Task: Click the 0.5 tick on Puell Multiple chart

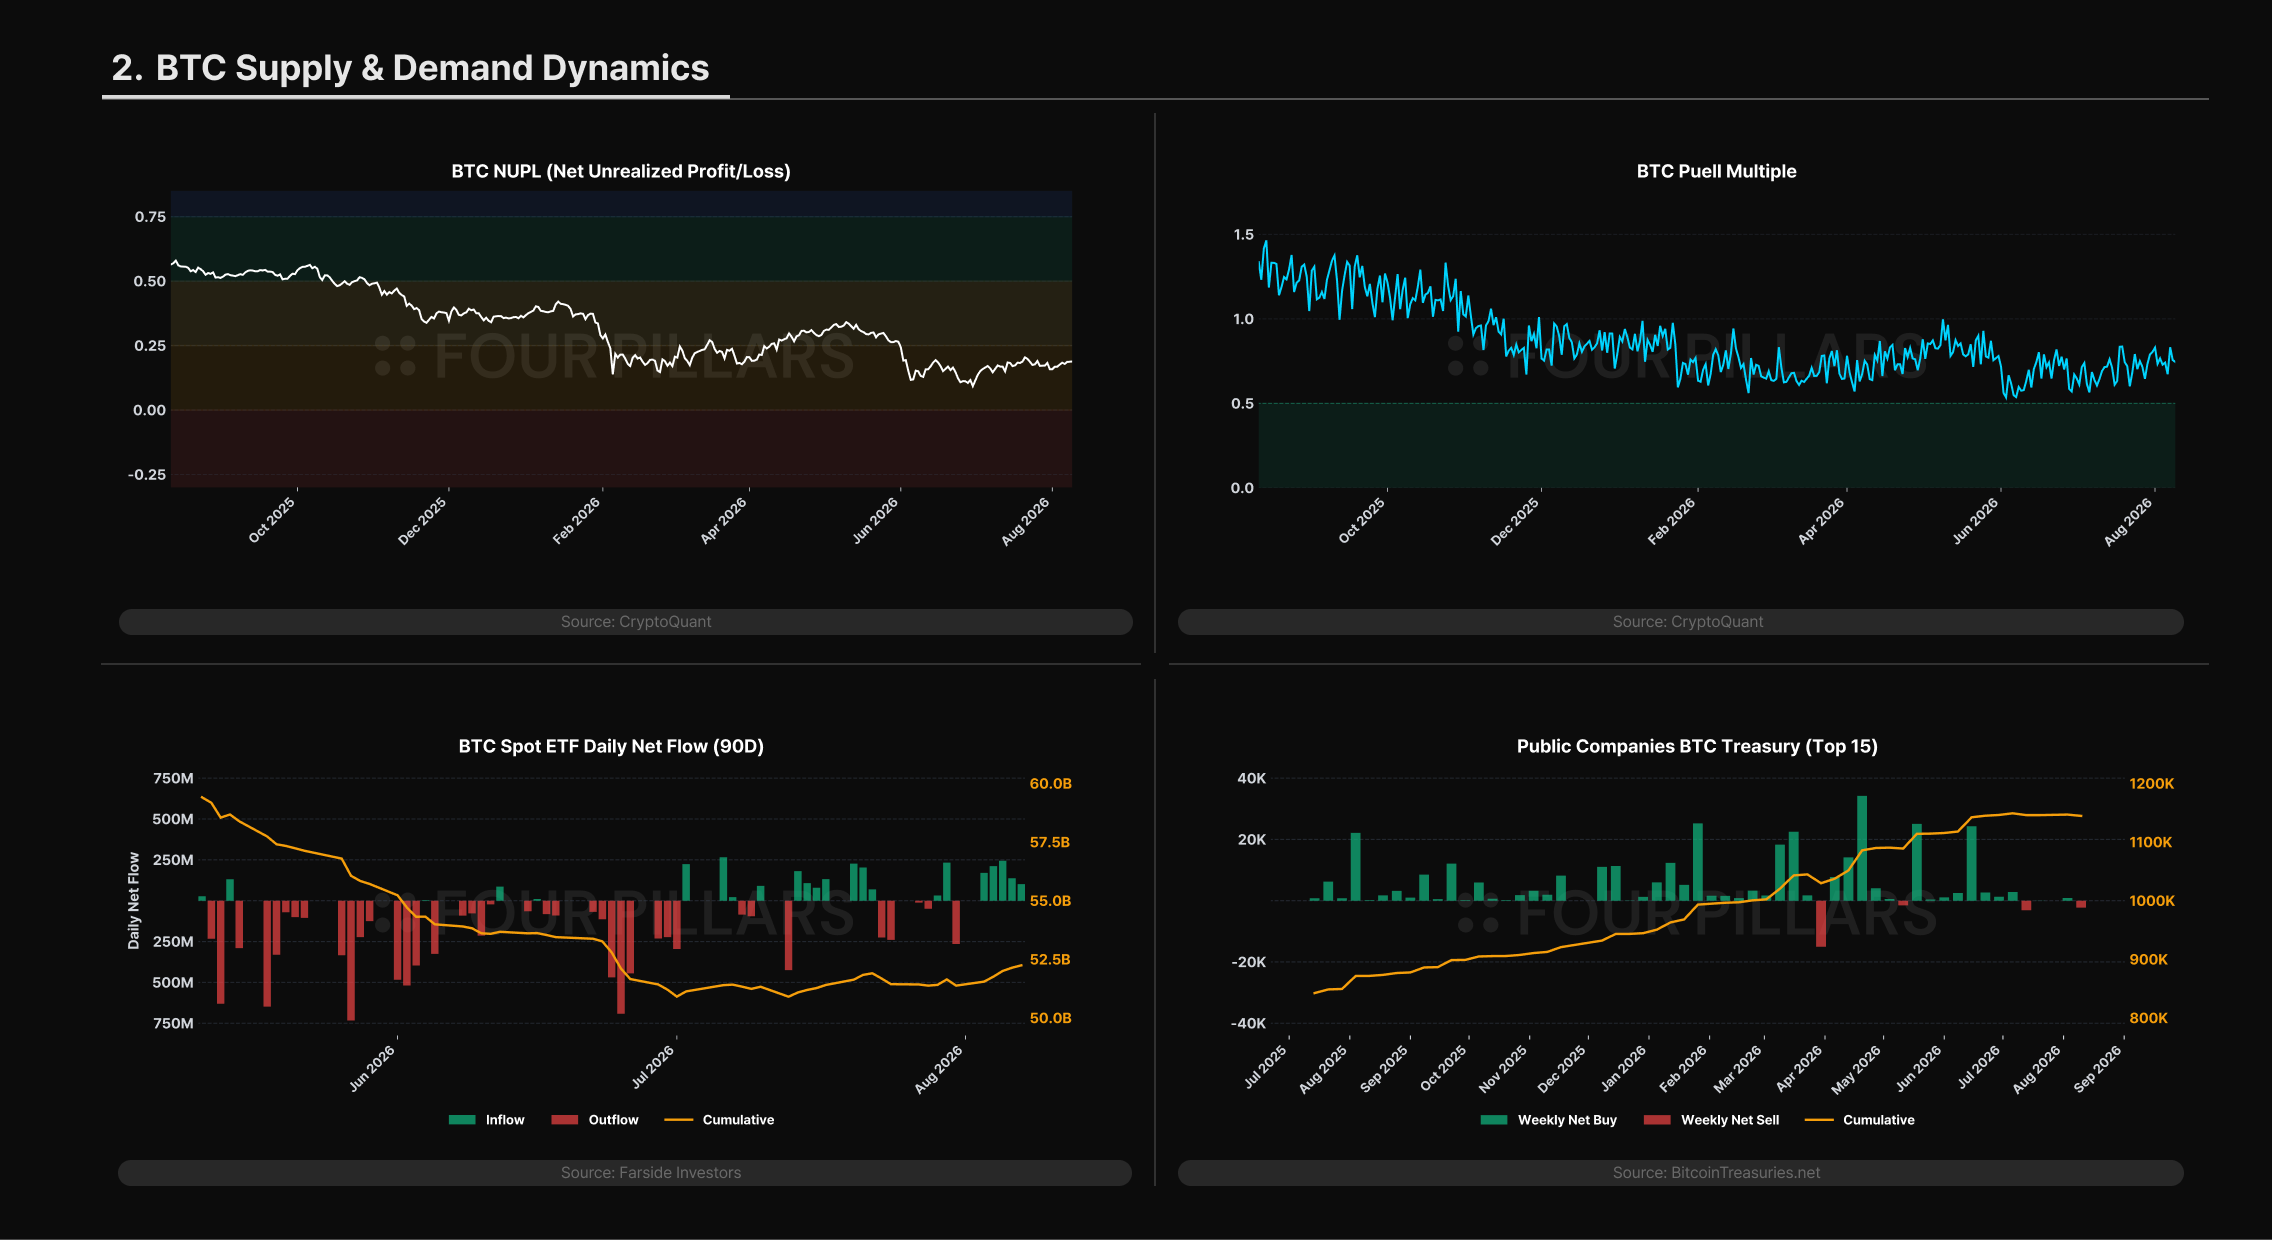Action: tap(1242, 404)
